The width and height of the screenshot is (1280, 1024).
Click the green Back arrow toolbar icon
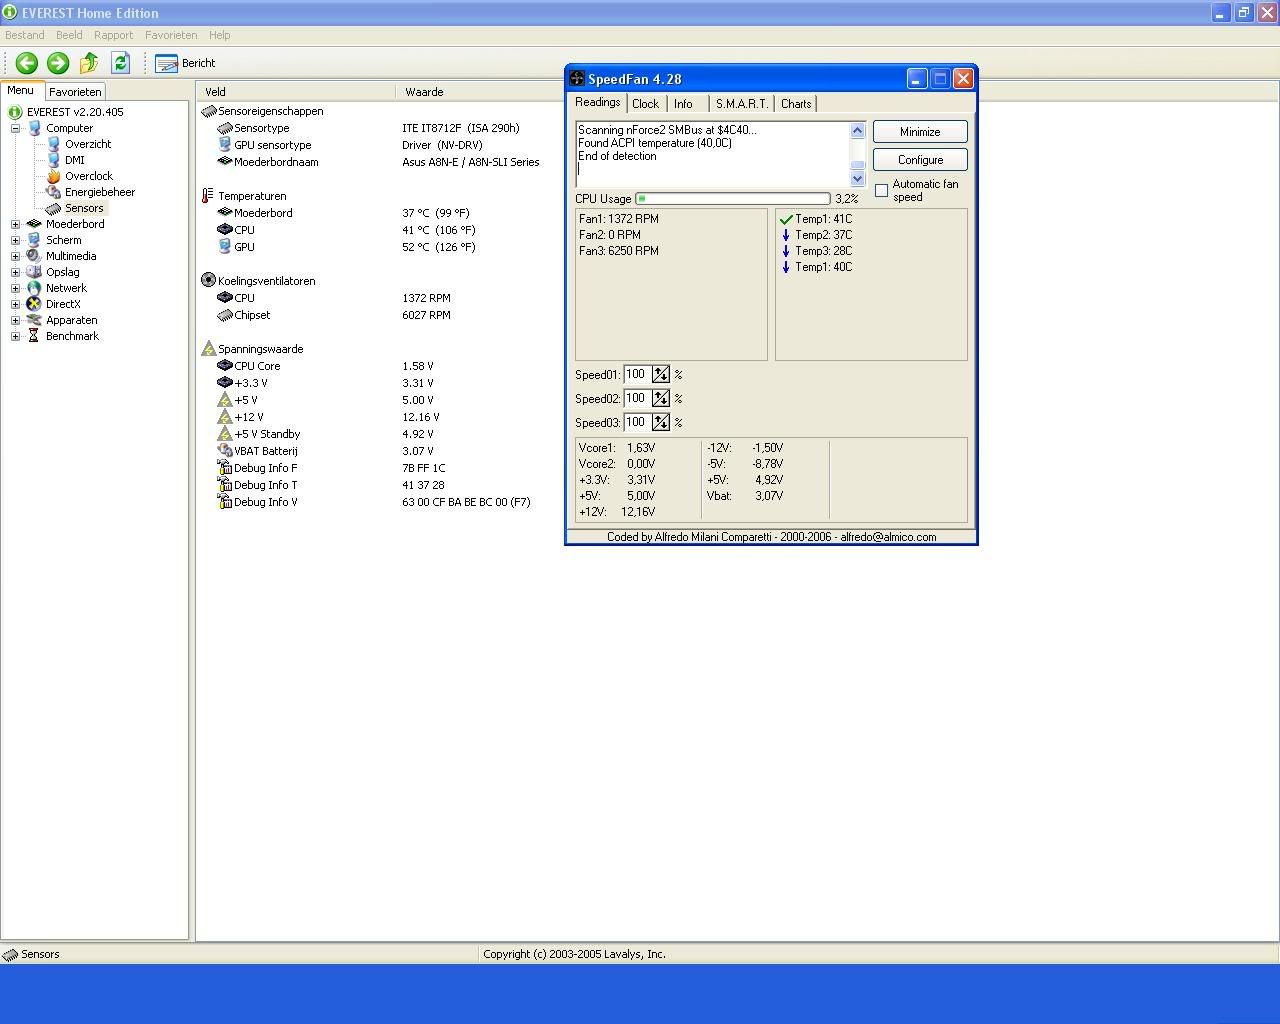(x=27, y=63)
